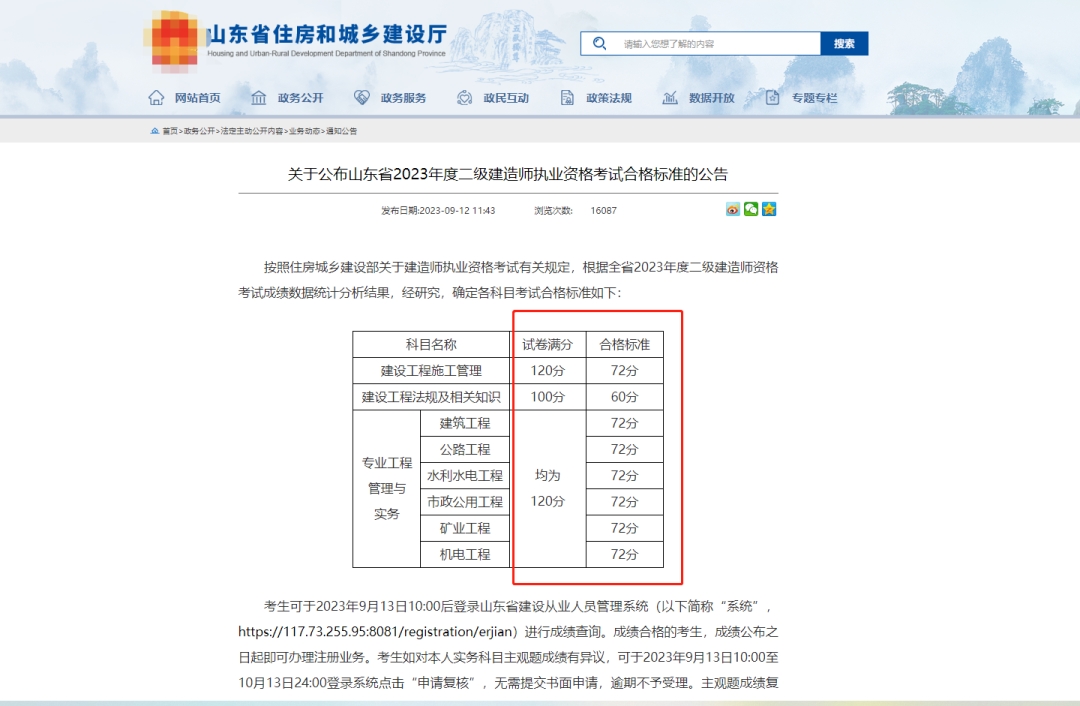The height and width of the screenshot is (706, 1080).
Task: Click the magnifier icon in search box
Action: (x=599, y=43)
